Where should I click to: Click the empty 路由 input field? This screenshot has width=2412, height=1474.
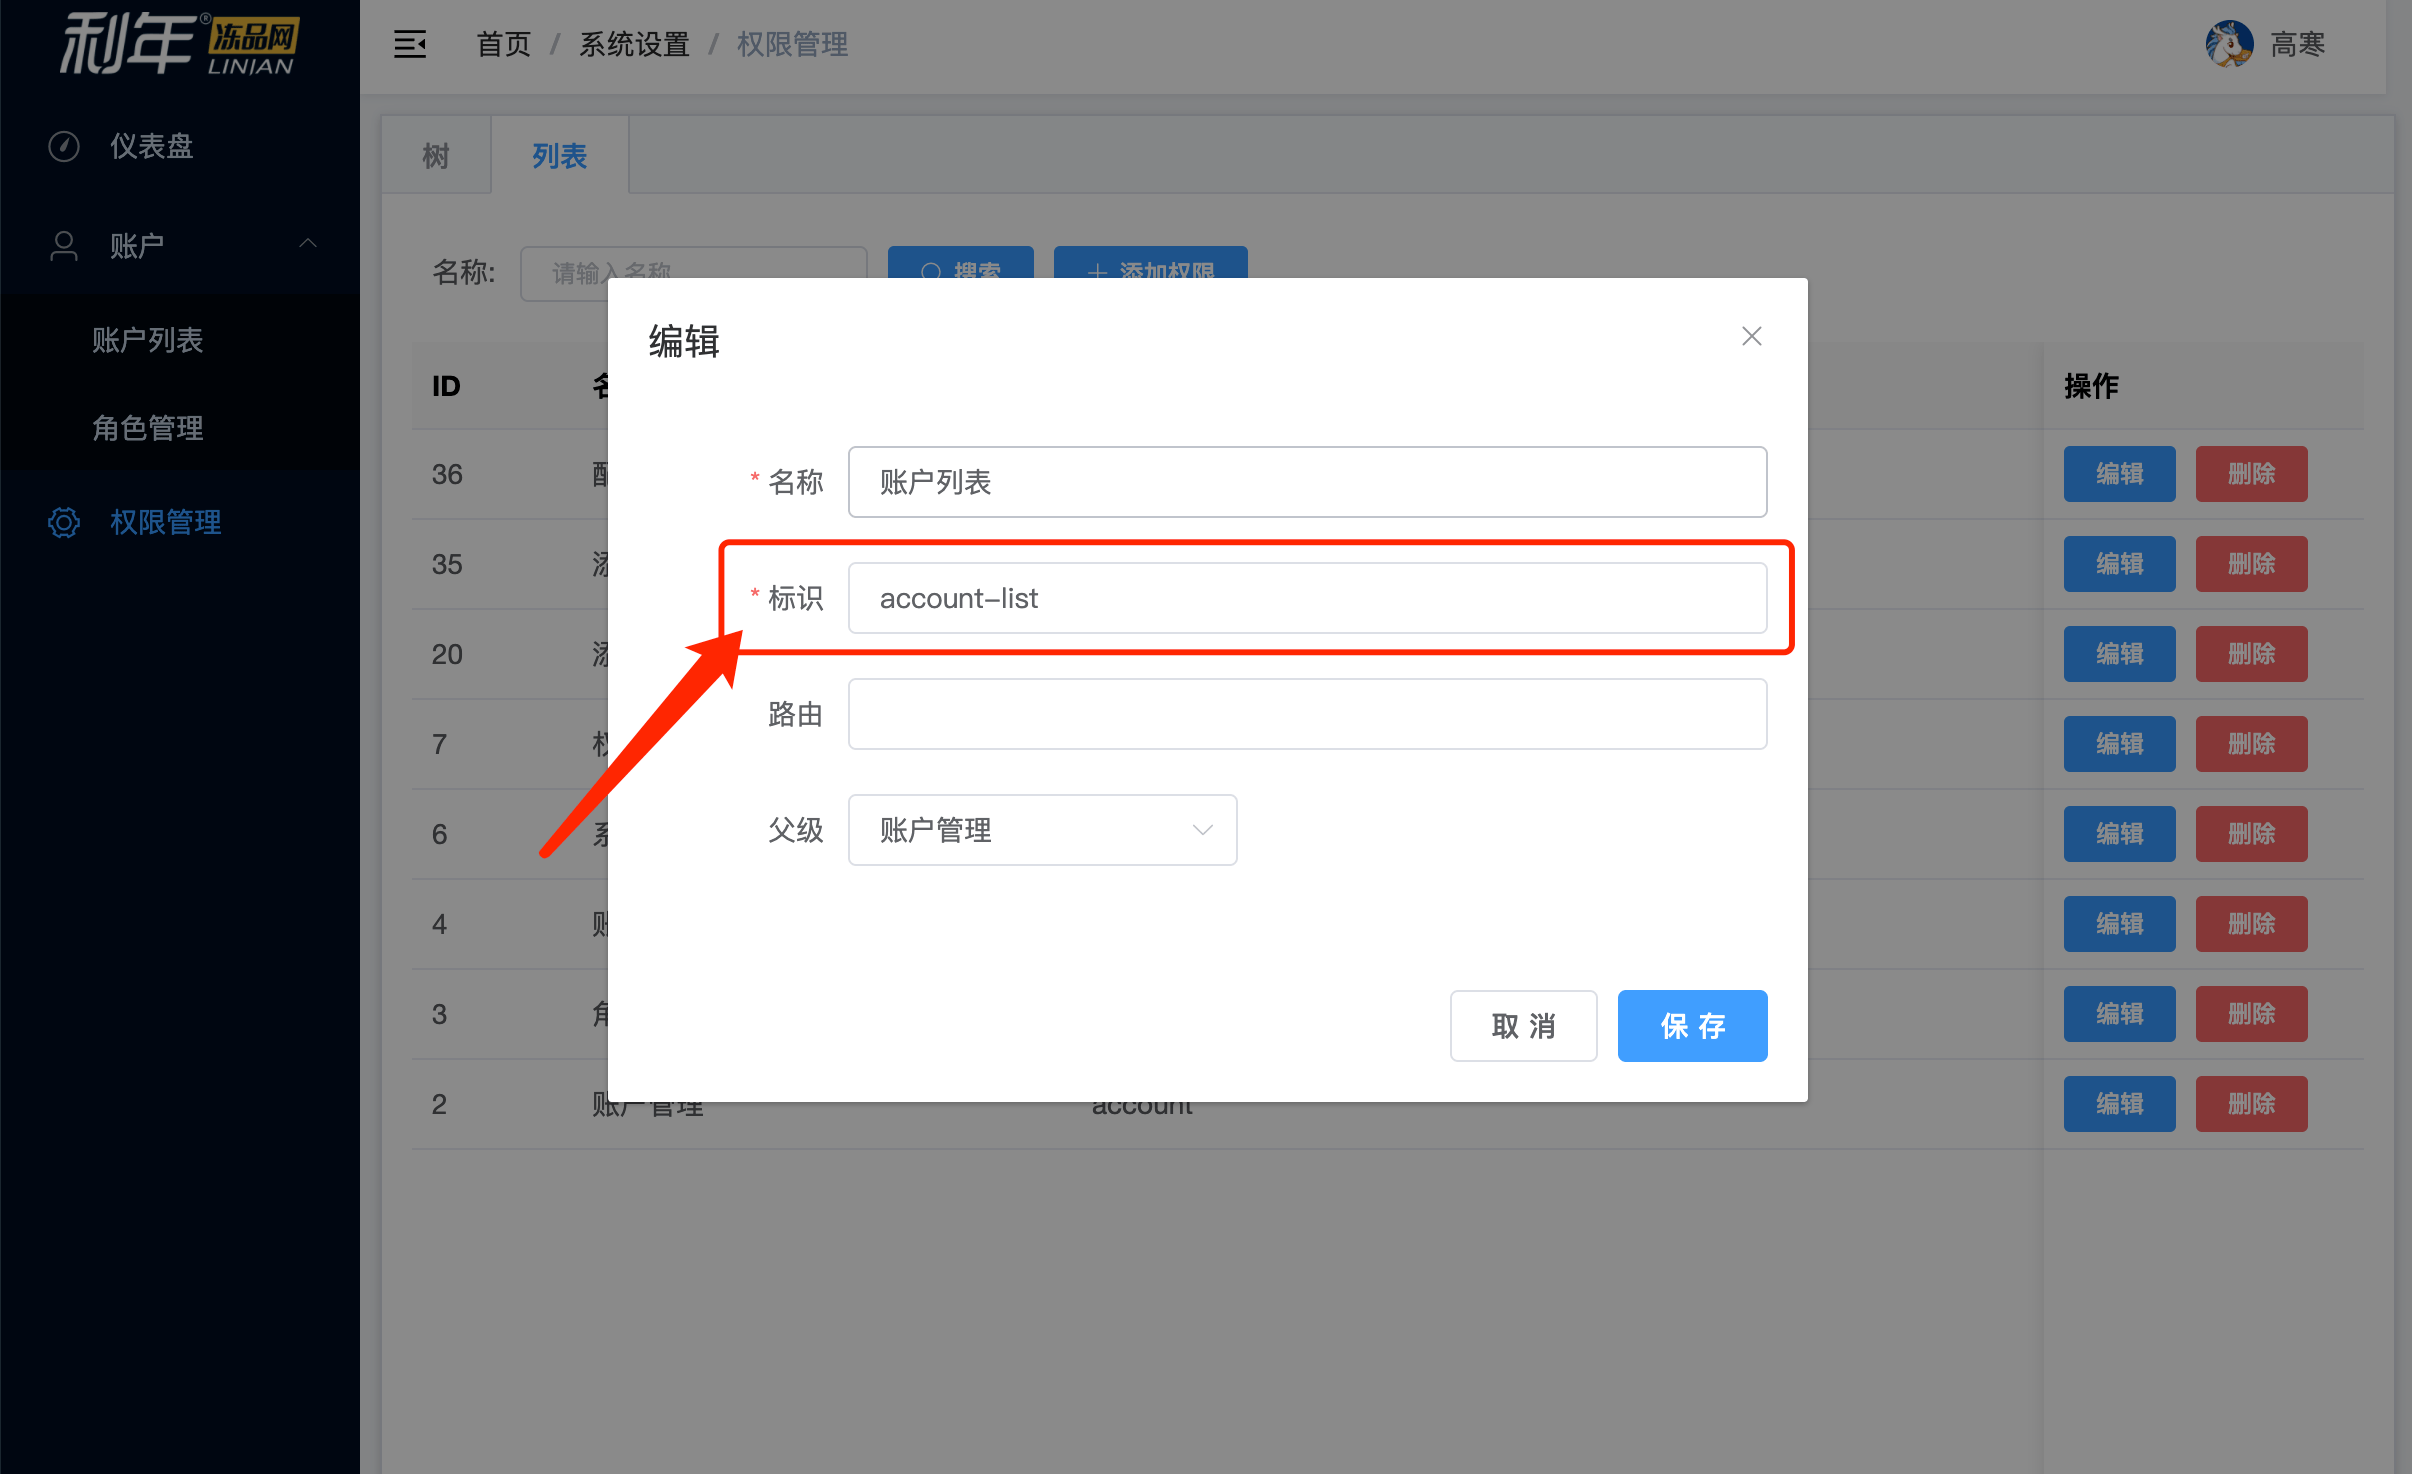tap(1305, 713)
